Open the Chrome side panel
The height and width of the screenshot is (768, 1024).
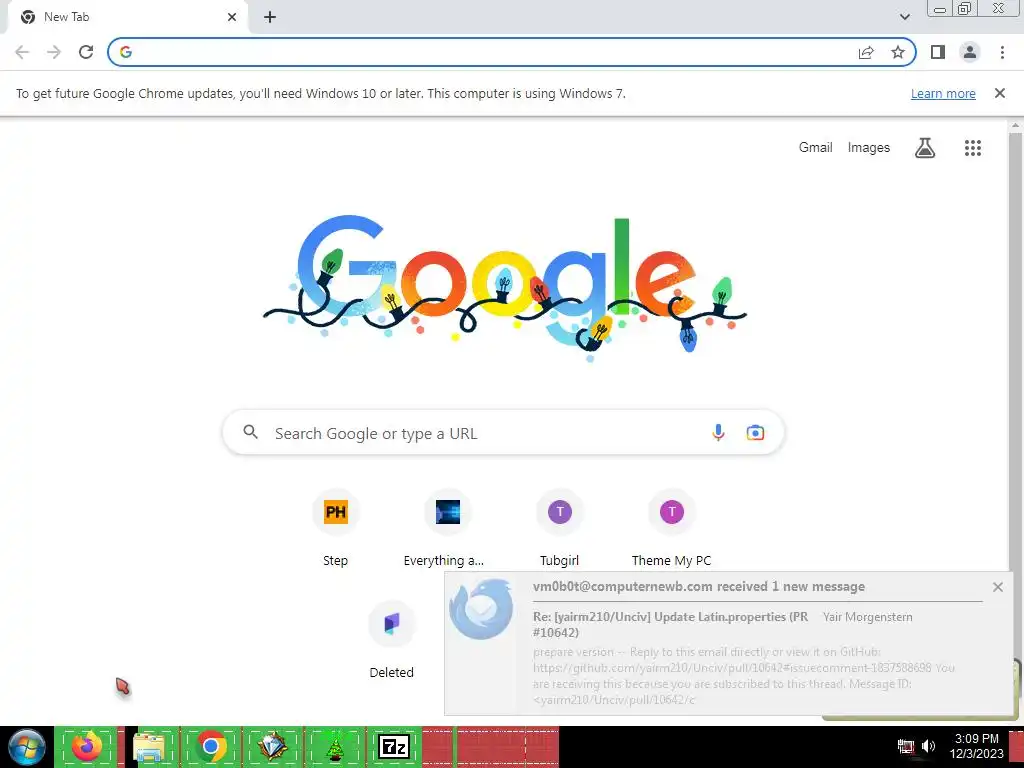click(x=938, y=52)
